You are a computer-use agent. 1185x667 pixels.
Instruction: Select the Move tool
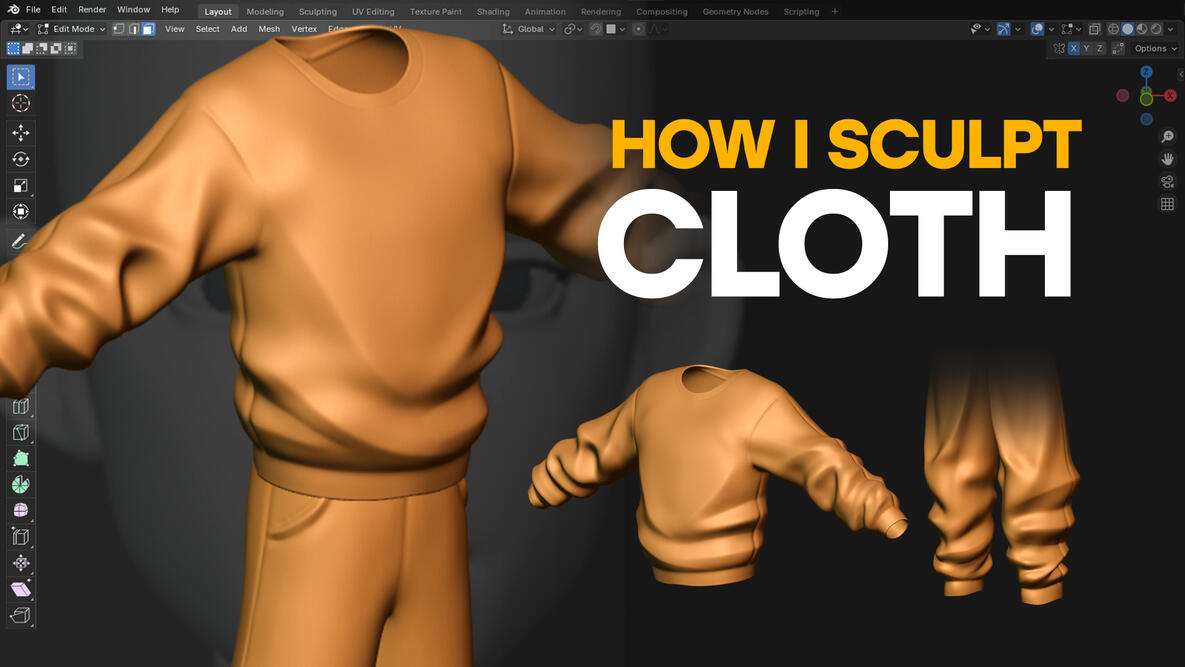pos(20,131)
